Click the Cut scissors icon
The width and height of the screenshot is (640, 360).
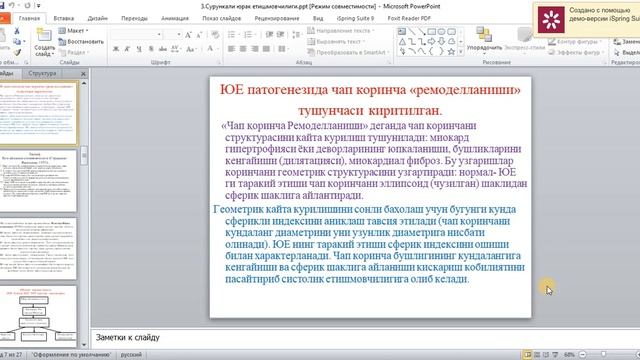17,31
